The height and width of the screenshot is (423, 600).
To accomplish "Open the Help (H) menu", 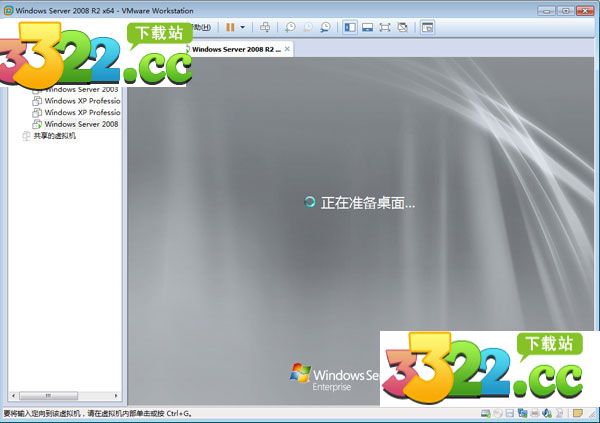I will pos(202,27).
